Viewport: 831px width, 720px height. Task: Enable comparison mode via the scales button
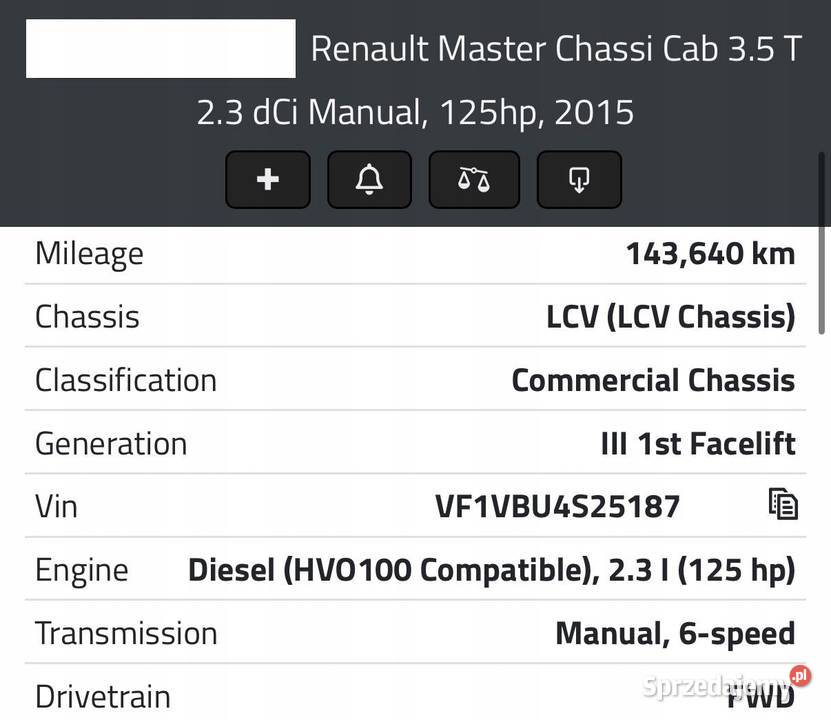pyautogui.click(x=474, y=178)
